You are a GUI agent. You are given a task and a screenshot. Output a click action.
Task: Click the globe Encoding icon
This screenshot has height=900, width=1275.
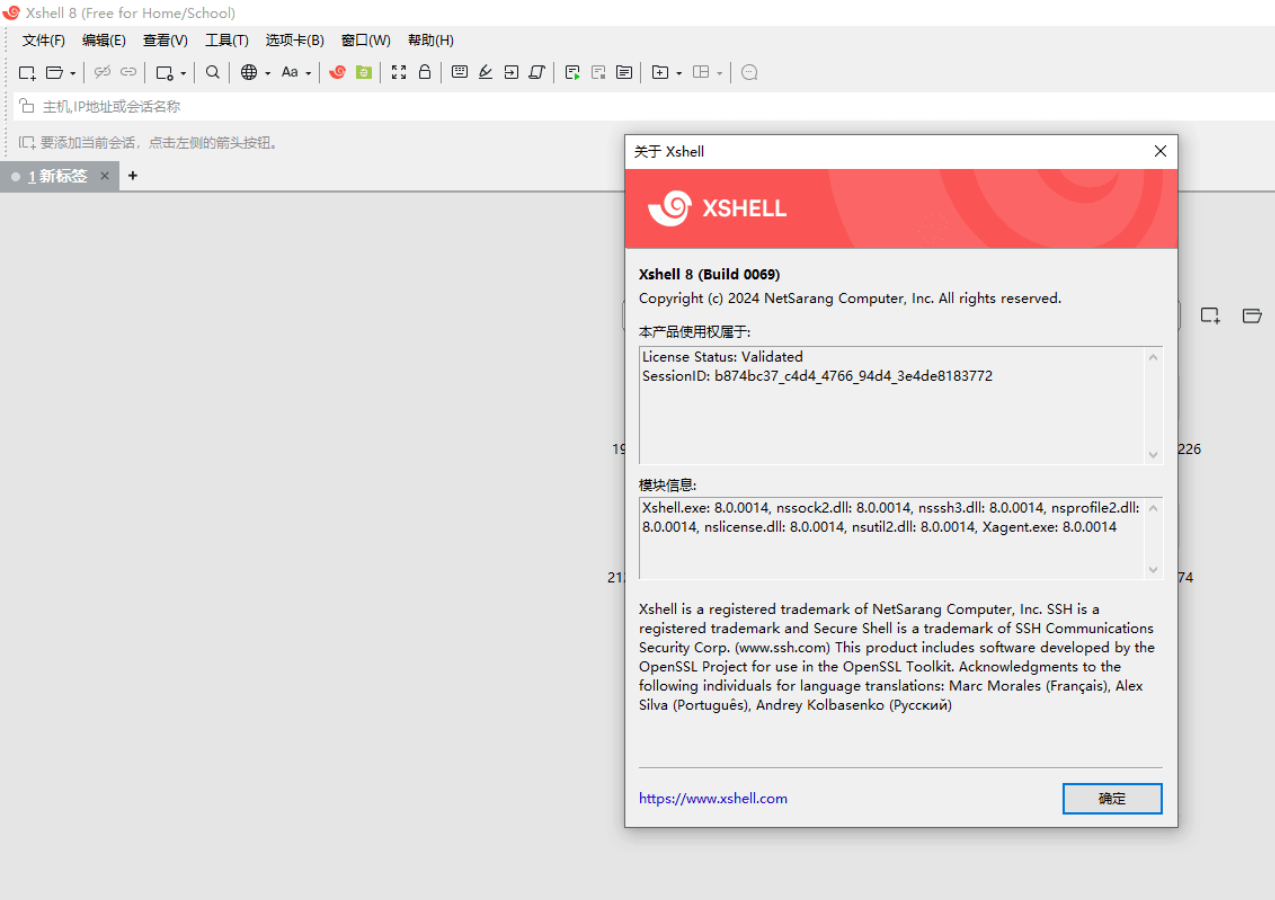pyautogui.click(x=249, y=72)
